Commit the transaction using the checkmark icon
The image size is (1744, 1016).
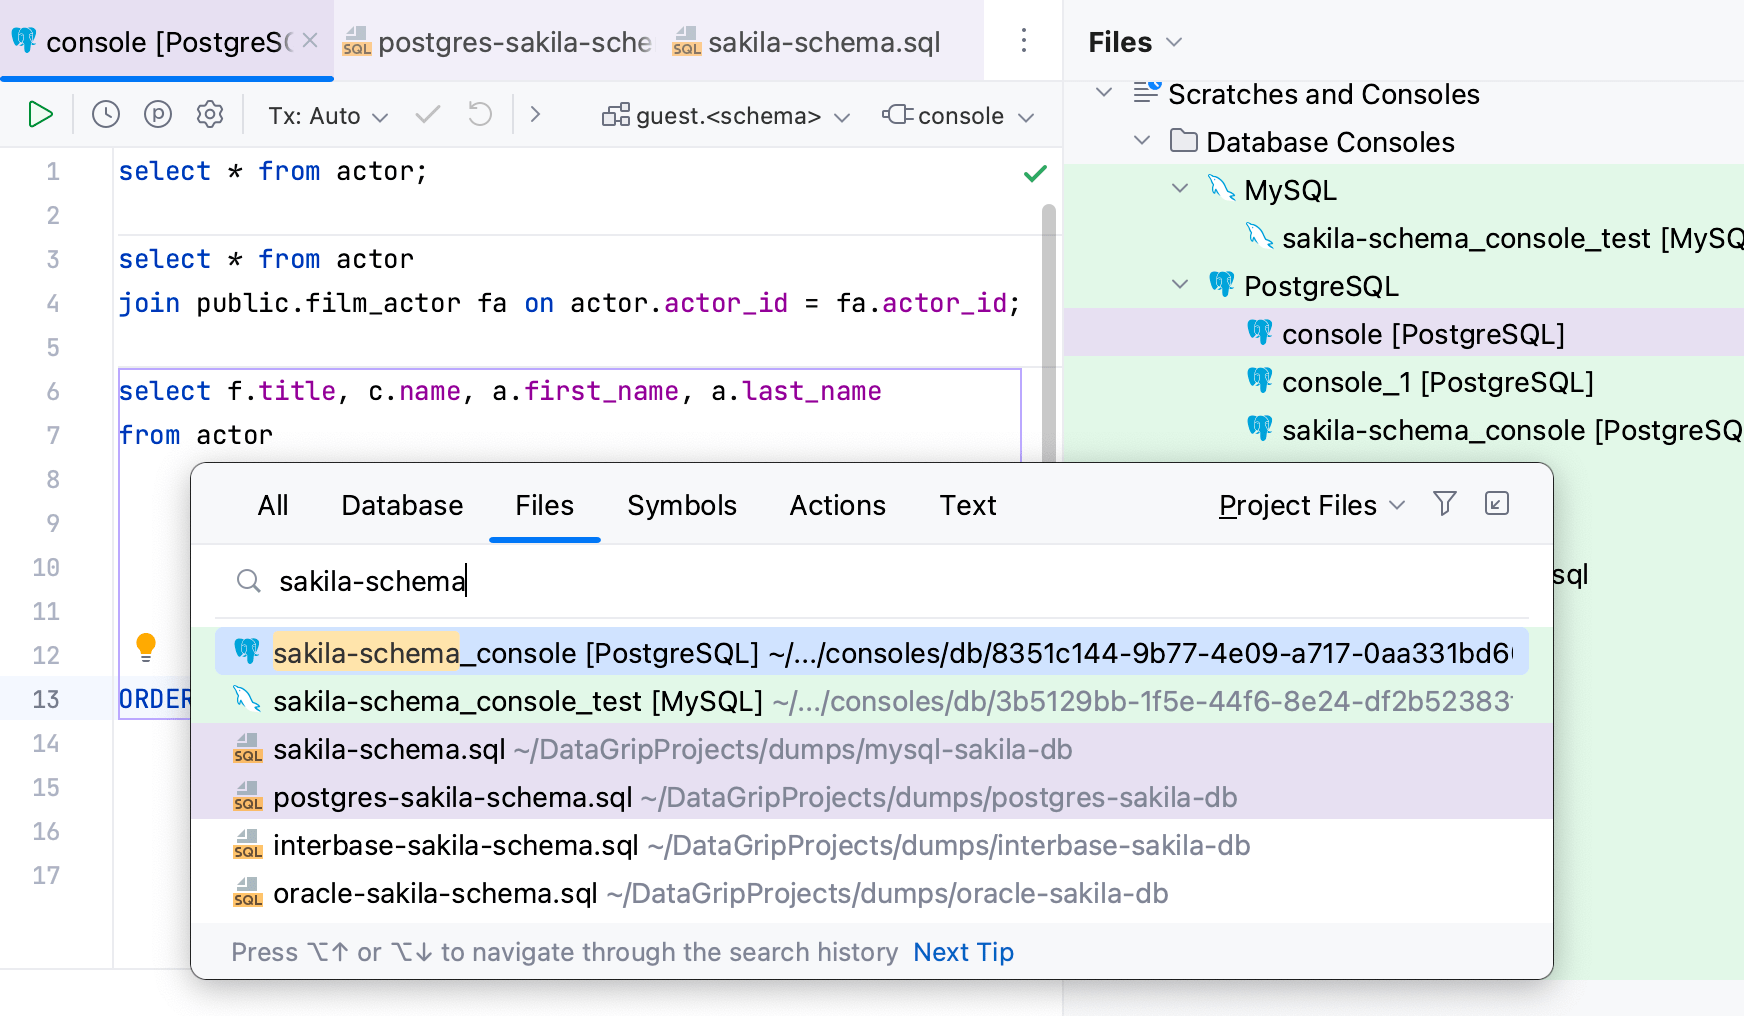pos(427,114)
